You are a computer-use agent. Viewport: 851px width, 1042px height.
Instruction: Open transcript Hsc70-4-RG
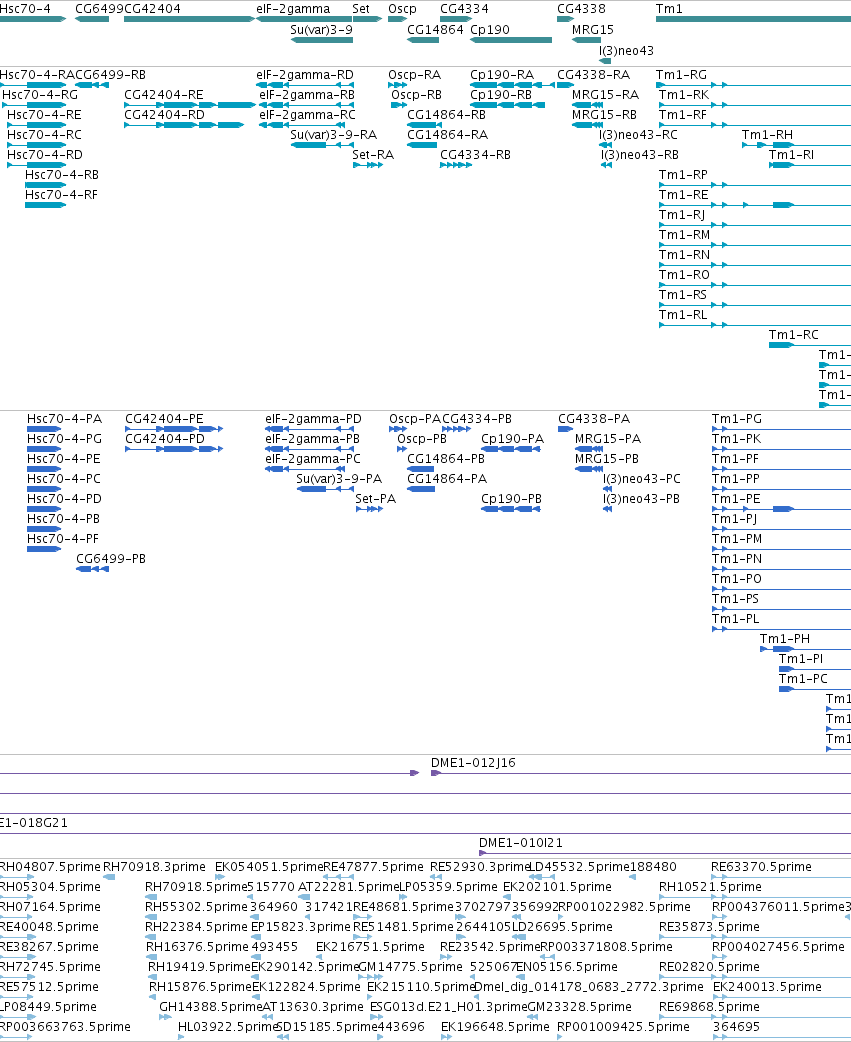[40, 94]
